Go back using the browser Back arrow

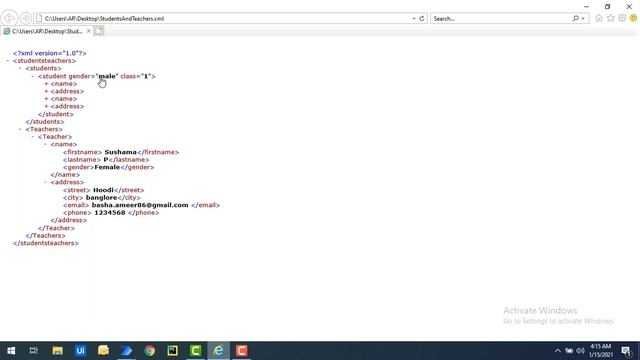(9, 18)
